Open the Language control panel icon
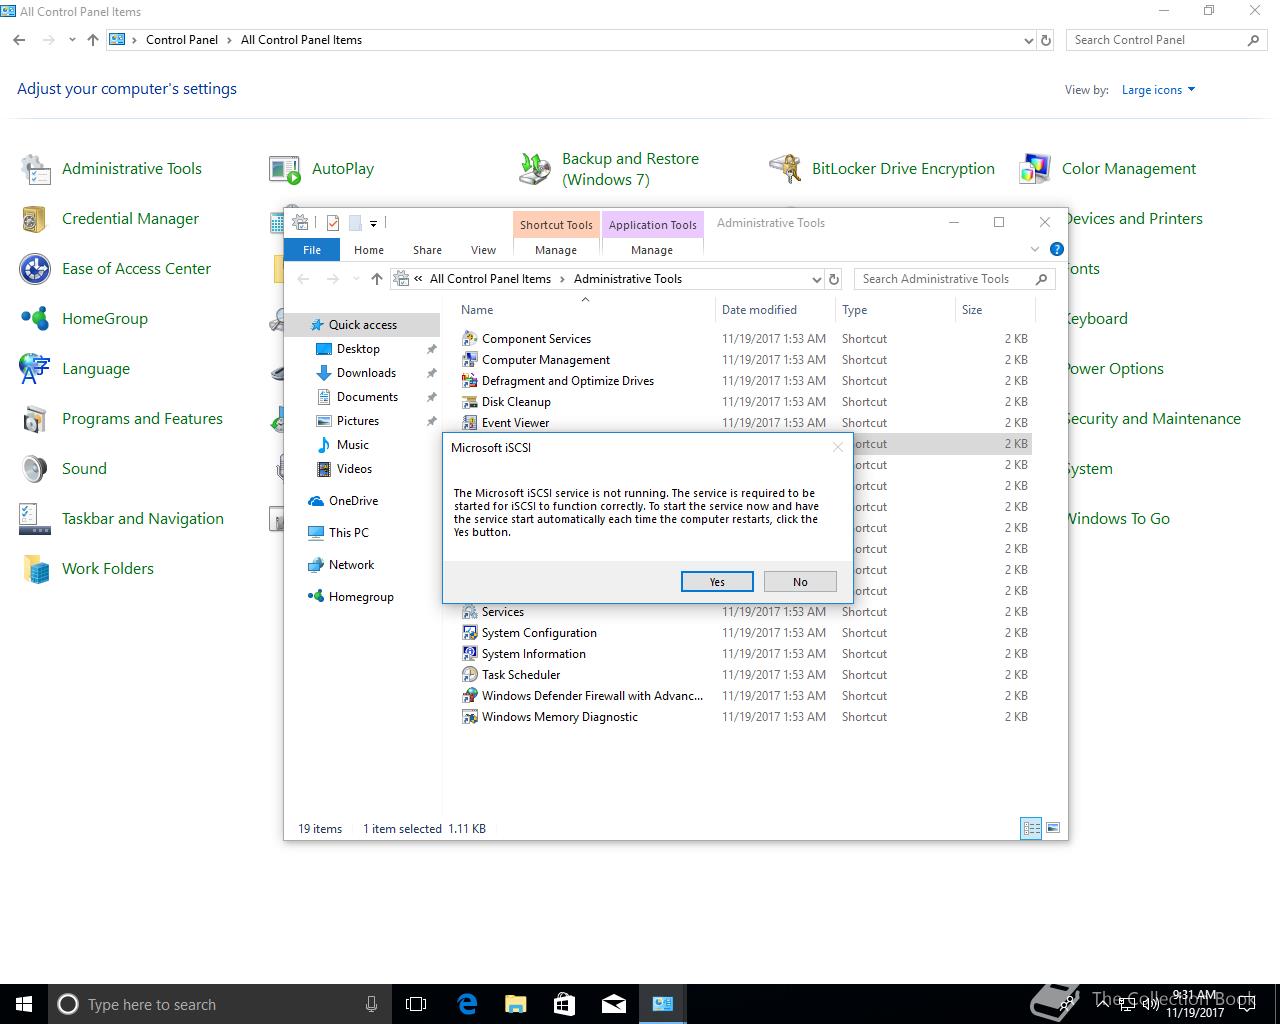 [36, 369]
